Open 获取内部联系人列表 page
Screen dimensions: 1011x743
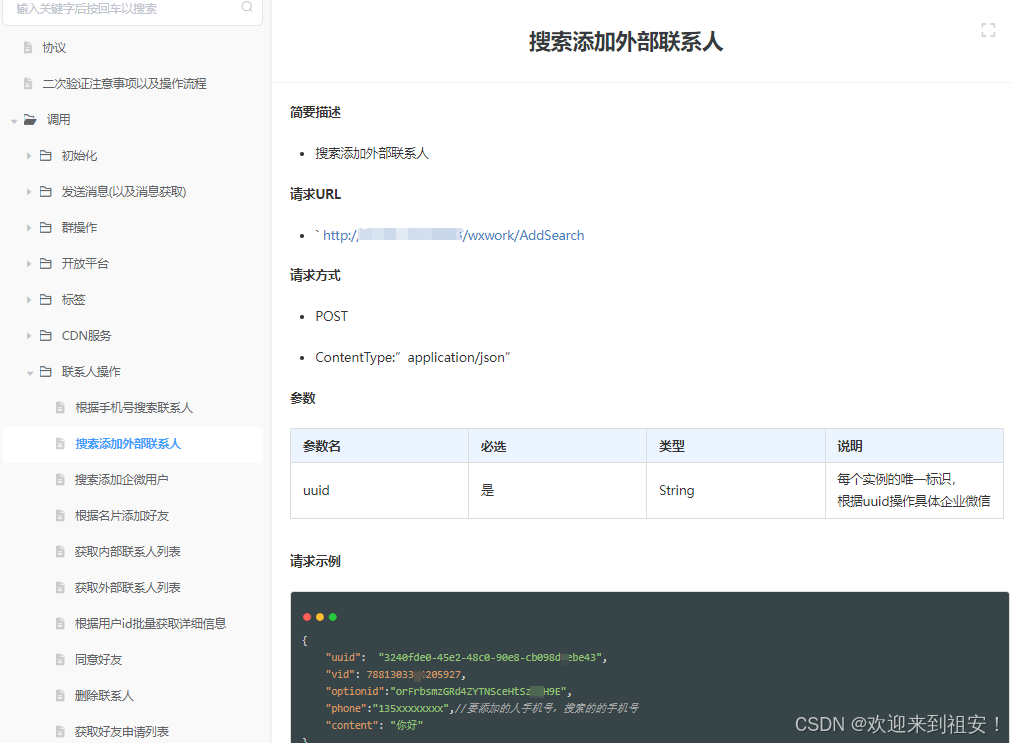pyautogui.click(x=128, y=552)
